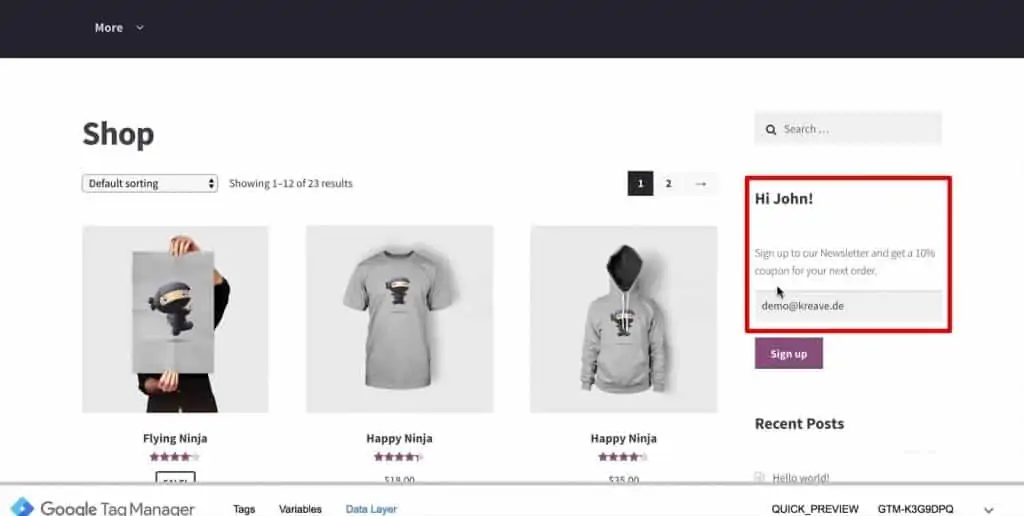
Task: Switch to the Tags tab
Action: tap(244, 509)
